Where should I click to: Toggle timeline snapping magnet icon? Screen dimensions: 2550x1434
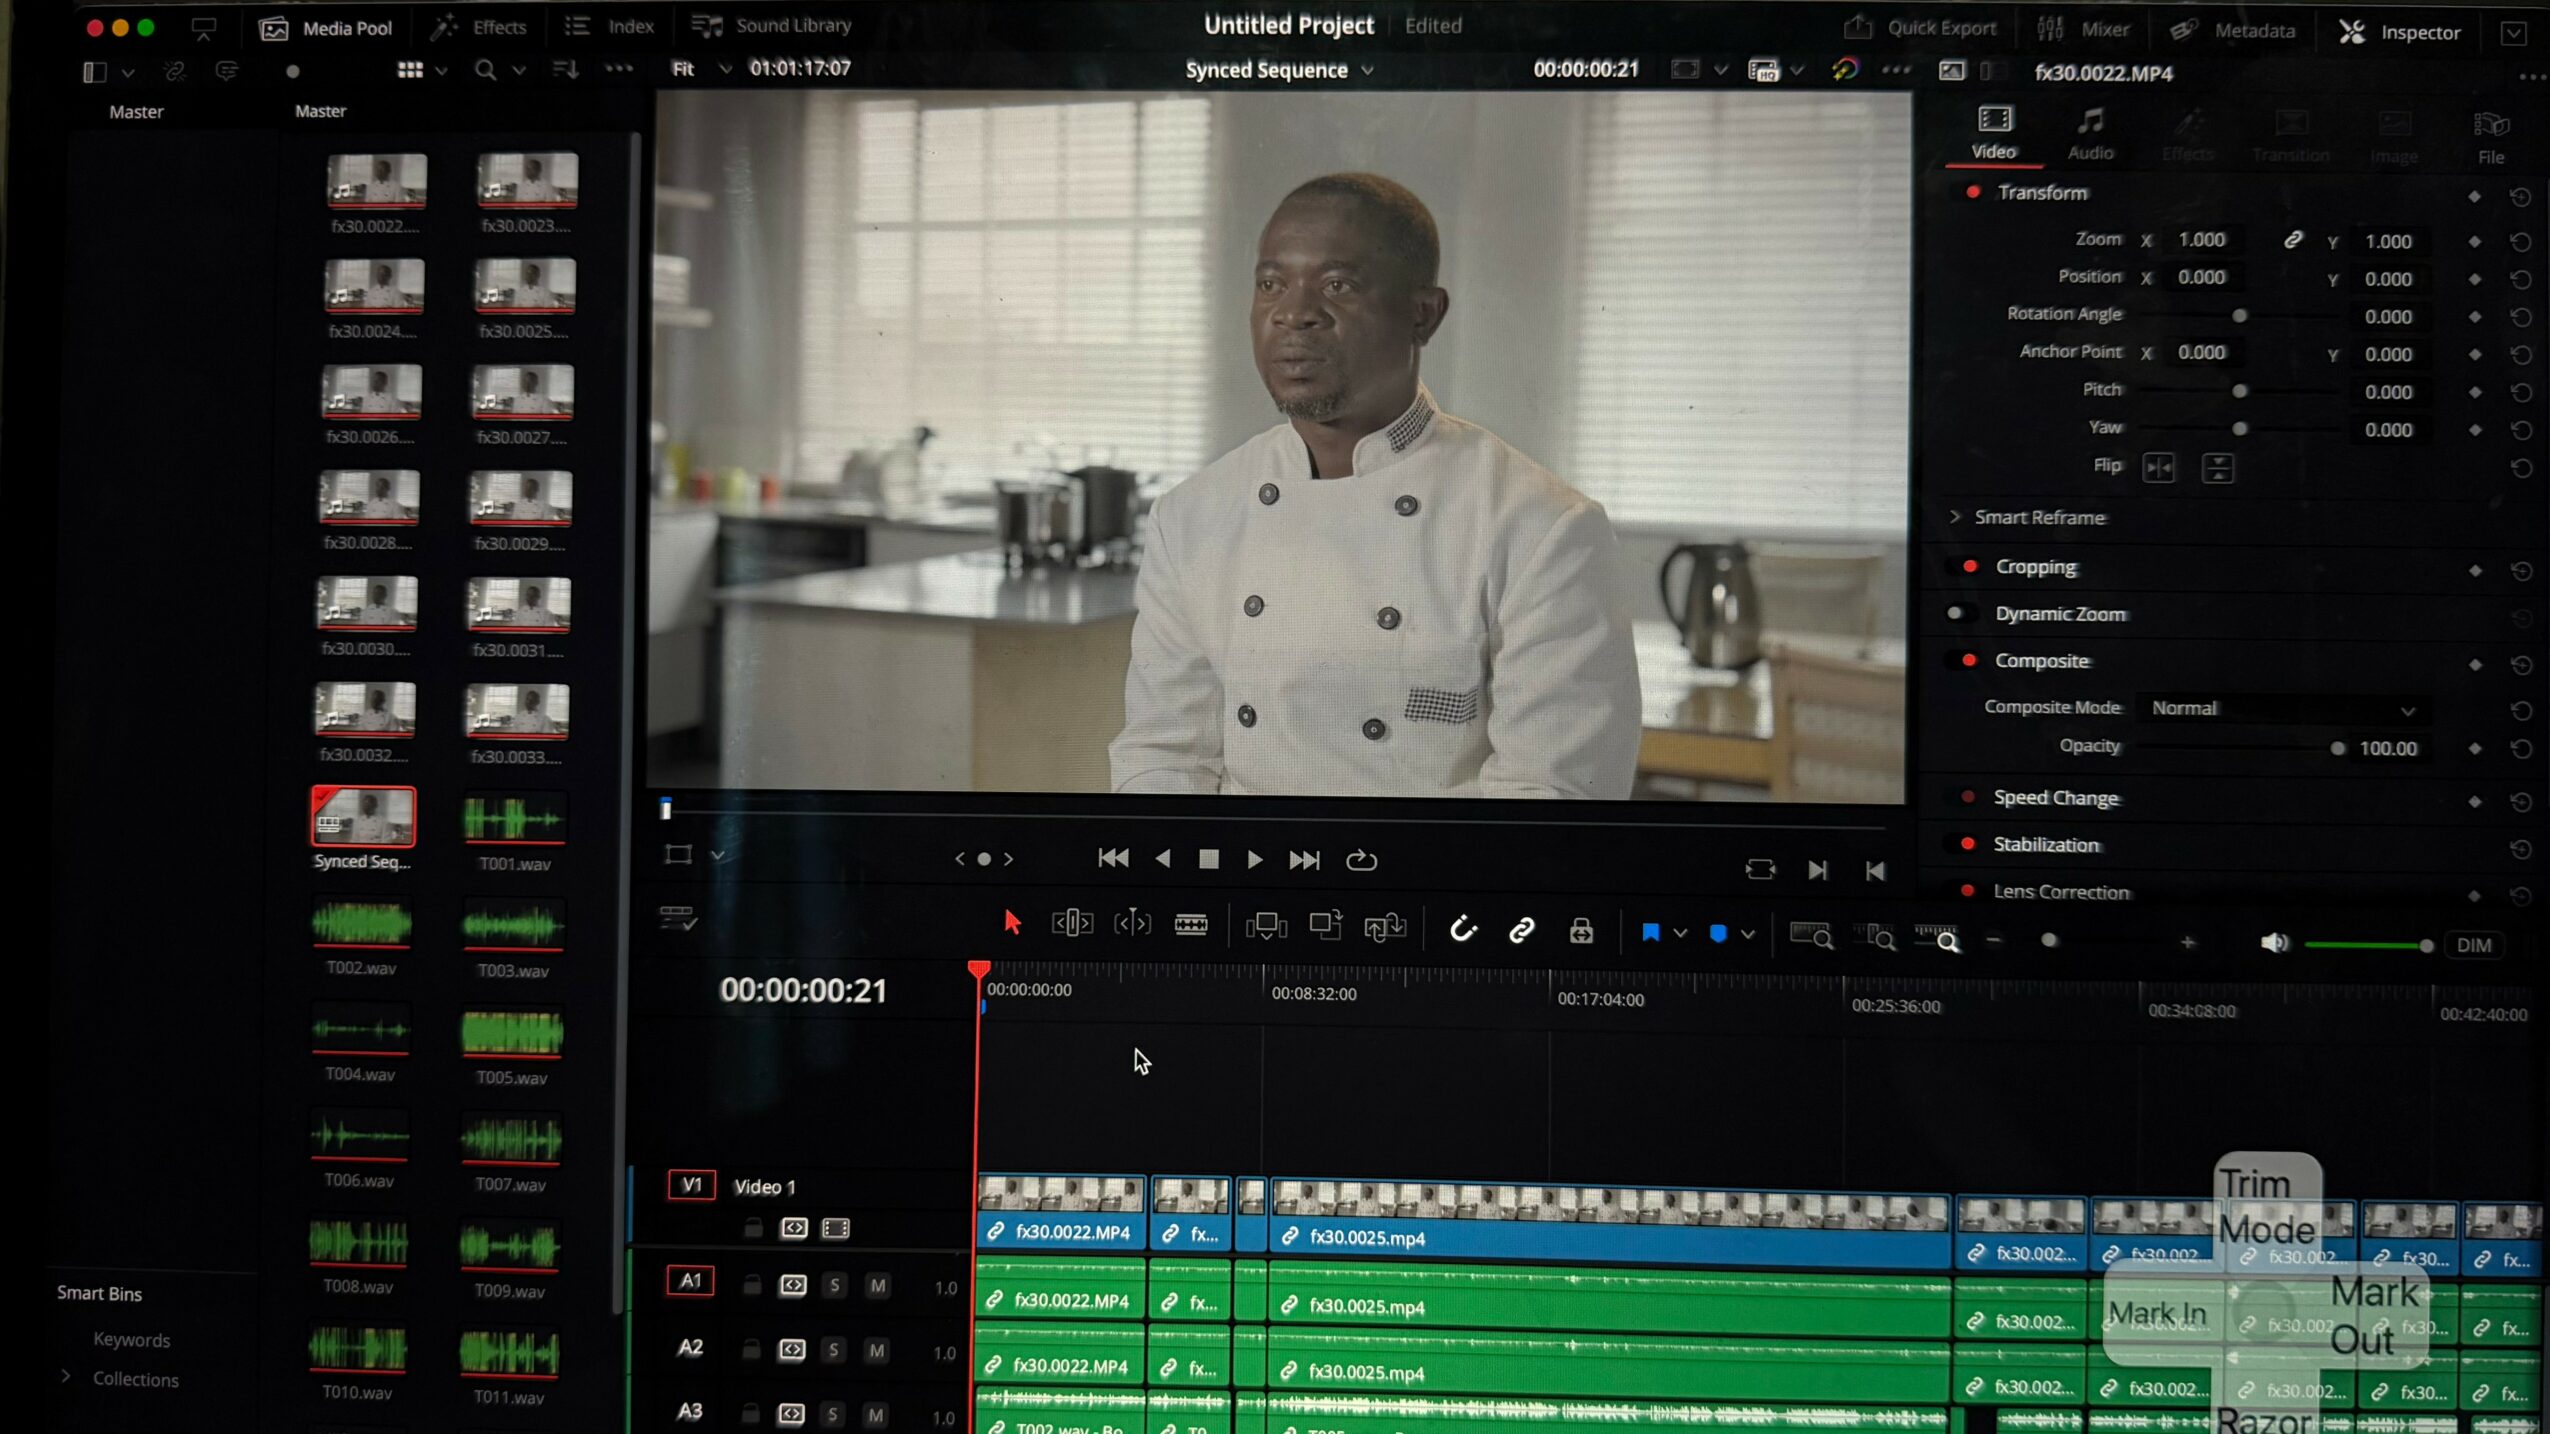1463,929
